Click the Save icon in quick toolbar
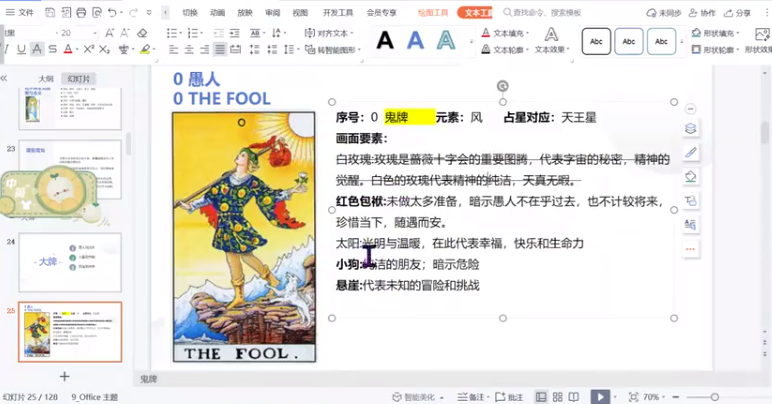 pyautogui.click(x=50, y=12)
